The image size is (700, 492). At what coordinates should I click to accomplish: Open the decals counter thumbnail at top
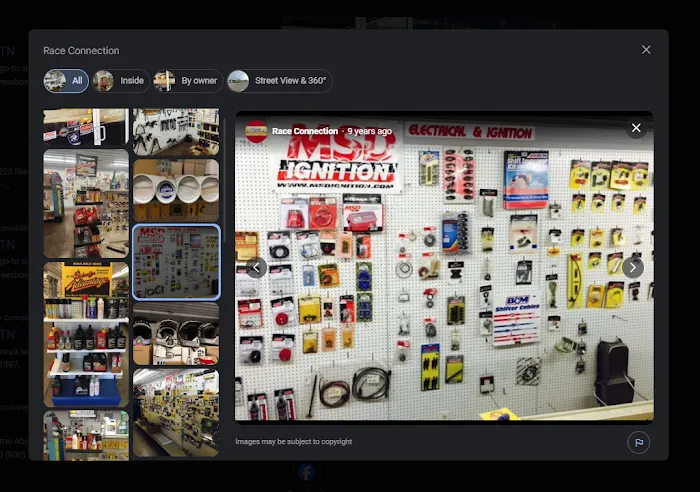point(86,127)
